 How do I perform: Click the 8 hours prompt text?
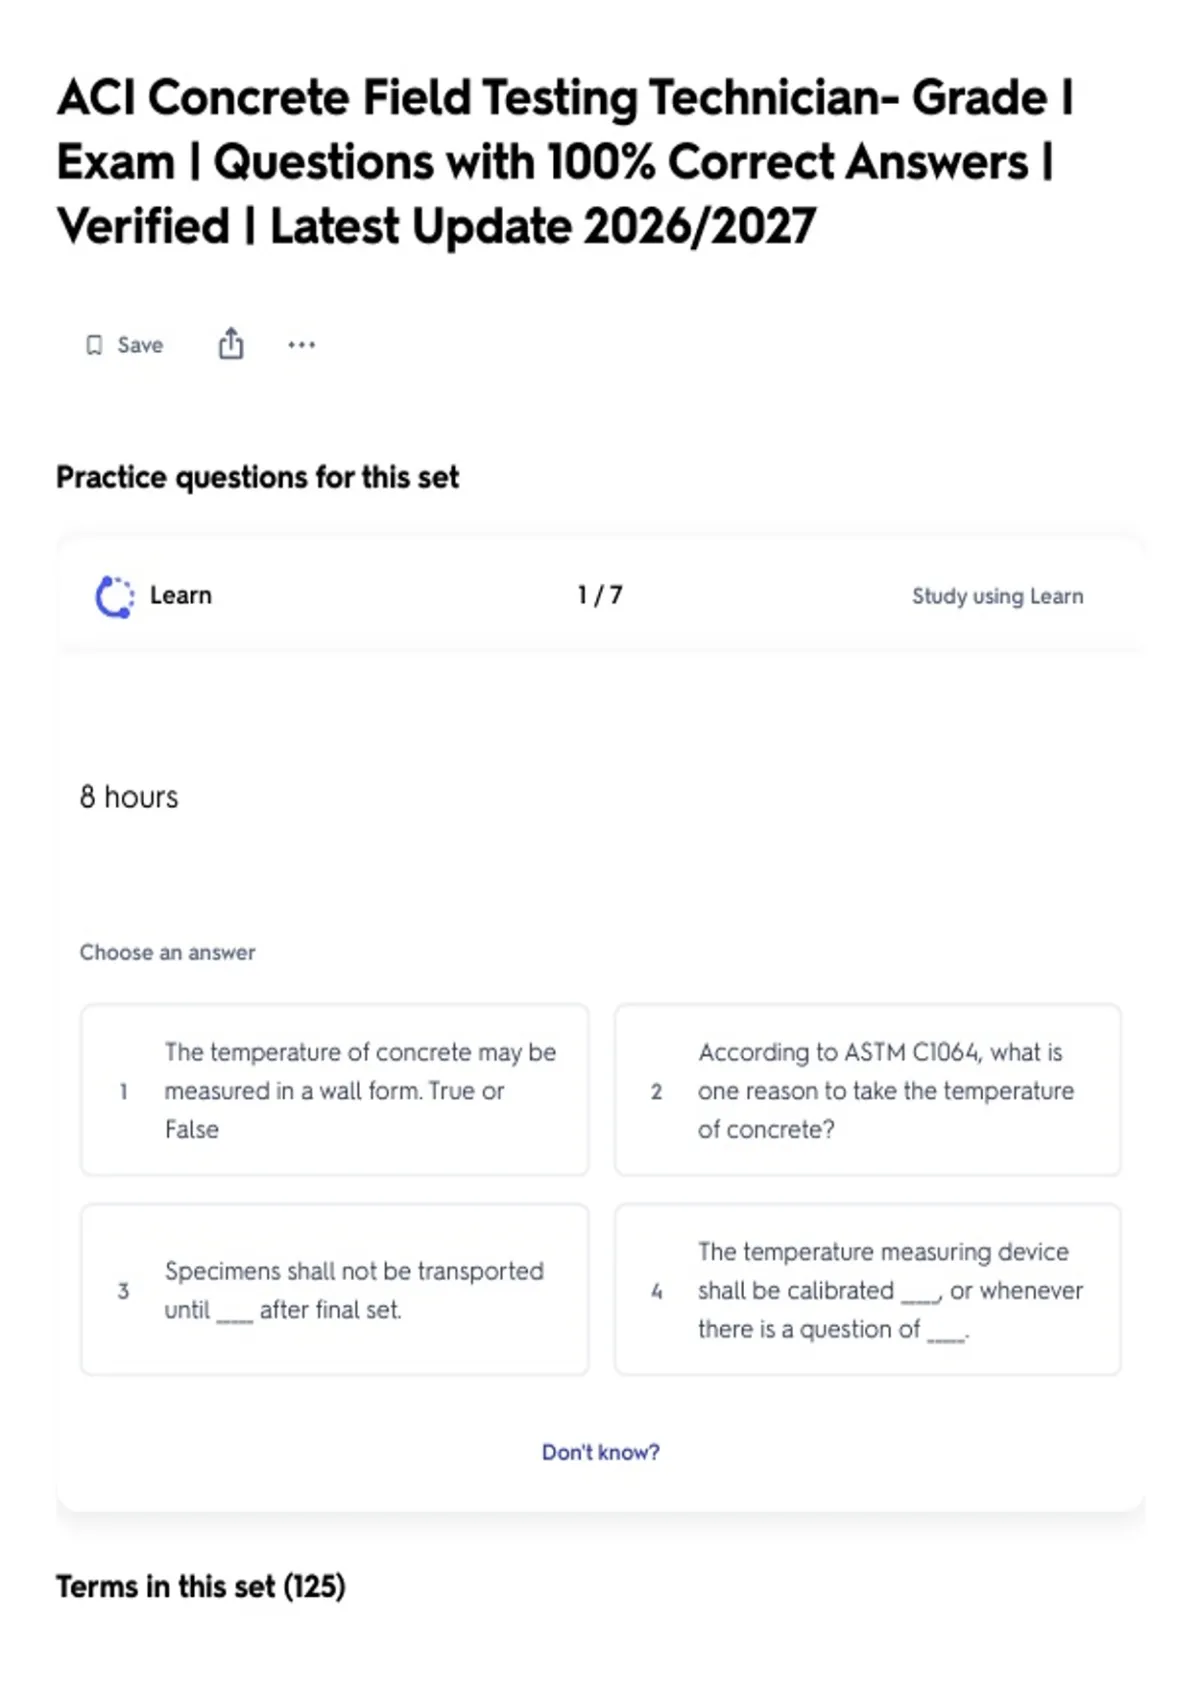pos(129,797)
